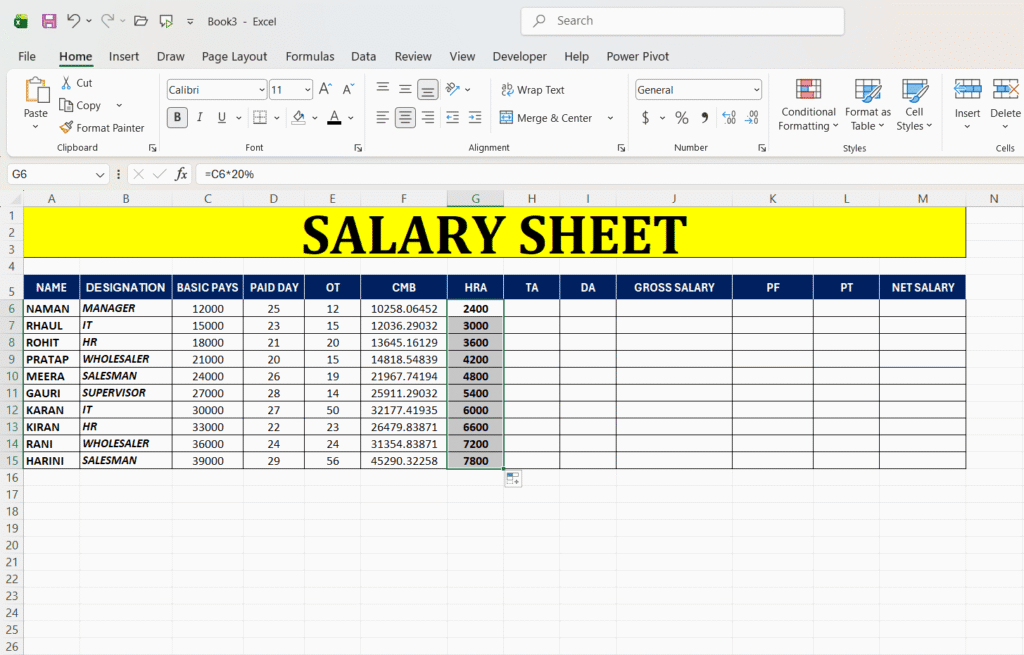This screenshot has height=655, width=1024.
Task: Open the Alignment group dialog launcher
Action: click(x=621, y=148)
